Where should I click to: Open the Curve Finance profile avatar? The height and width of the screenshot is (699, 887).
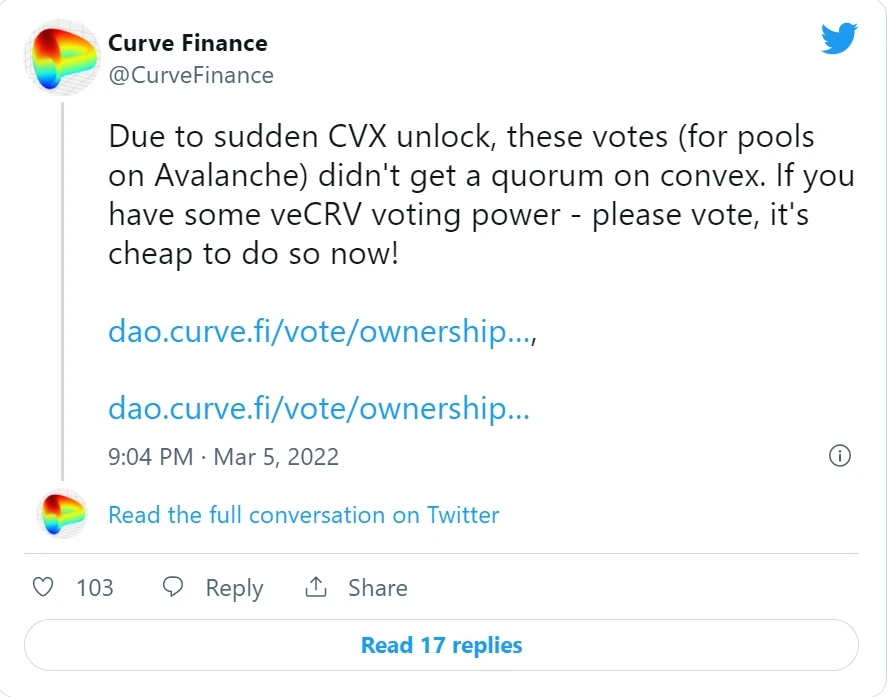(x=62, y=57)
